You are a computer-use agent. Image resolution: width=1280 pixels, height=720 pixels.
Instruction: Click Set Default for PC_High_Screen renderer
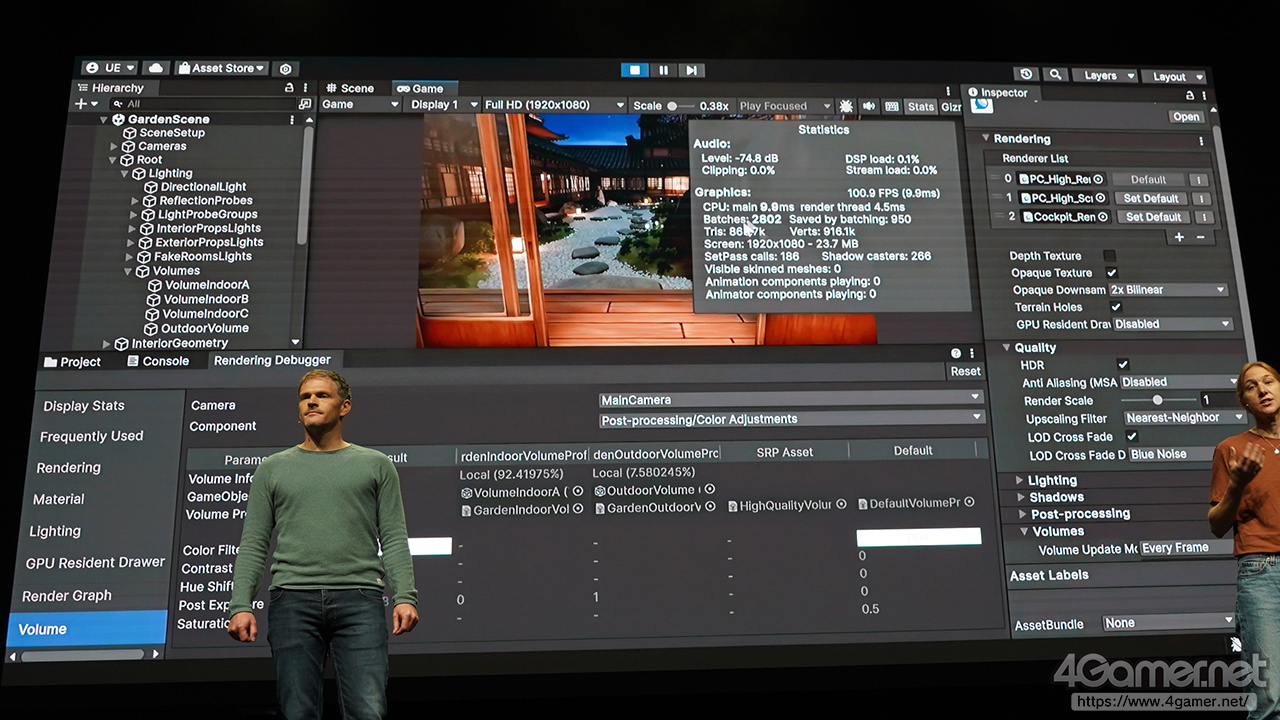1151,199
